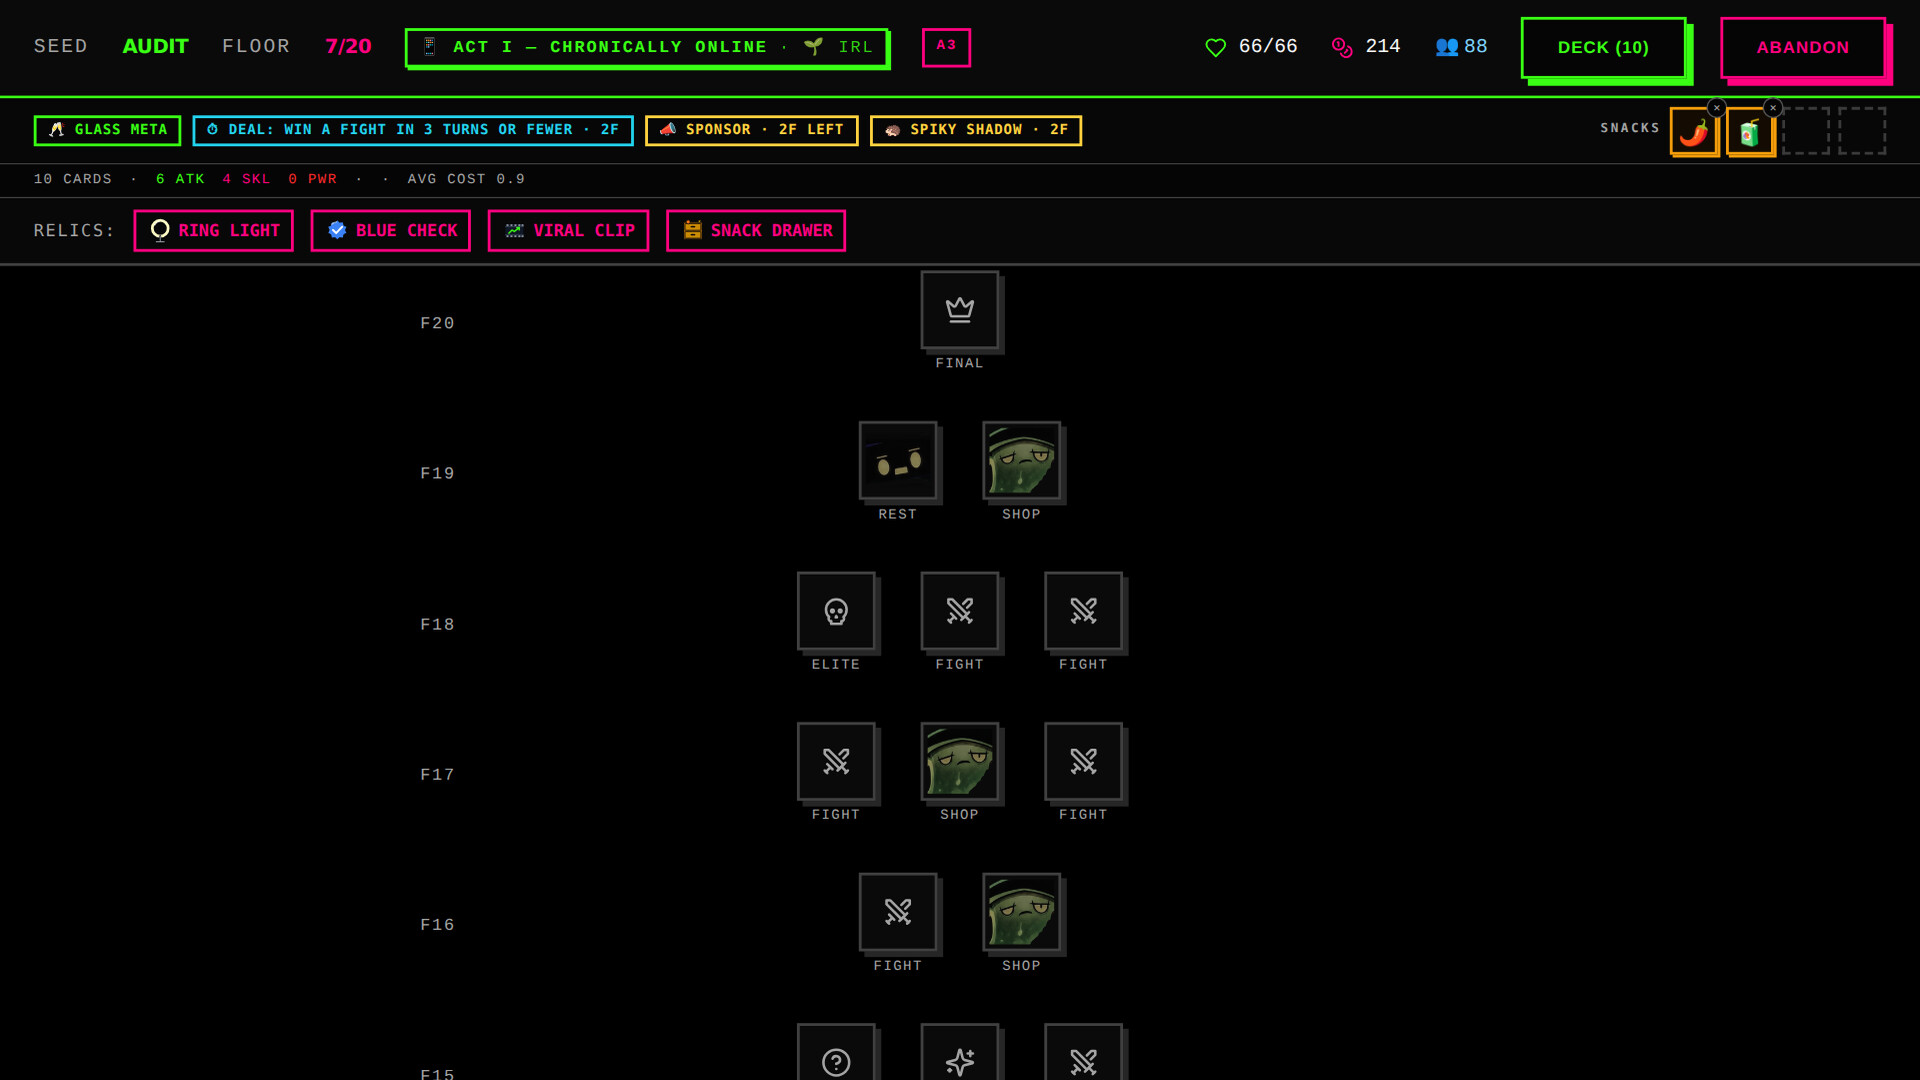Screen dimensions: 1920x1080
Task: Inspect the Ring Light relic
Action: tap(213, 230)
